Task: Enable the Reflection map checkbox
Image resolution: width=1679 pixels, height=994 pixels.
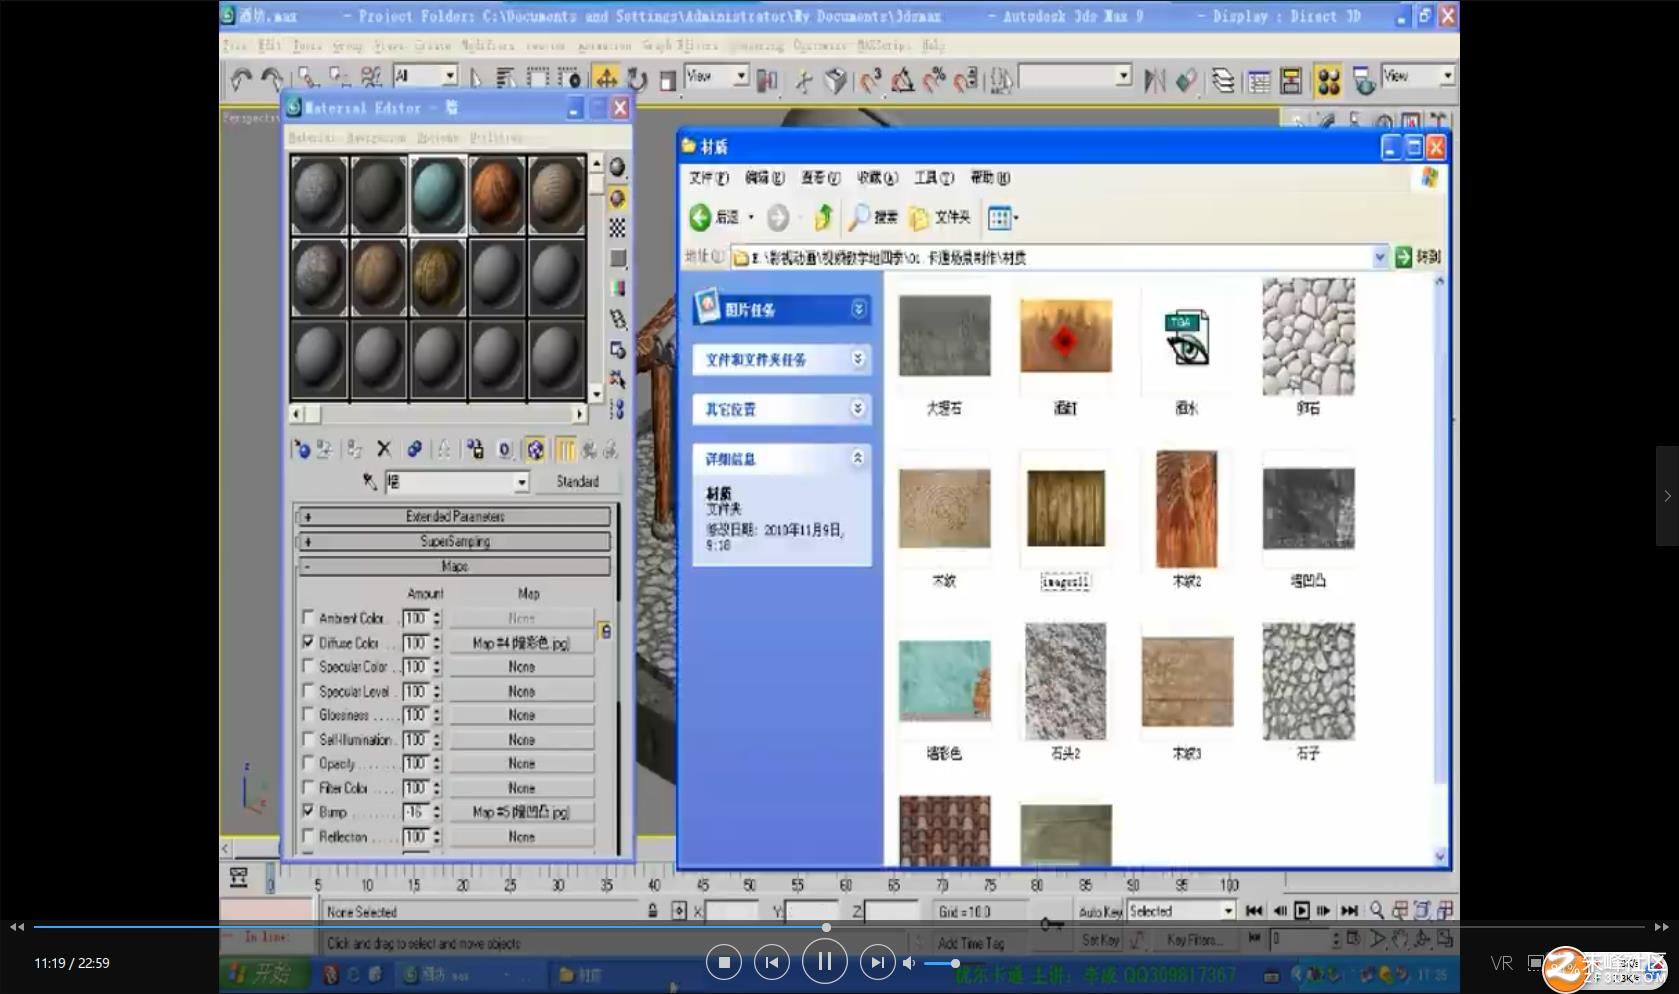Action: point(308,836)
